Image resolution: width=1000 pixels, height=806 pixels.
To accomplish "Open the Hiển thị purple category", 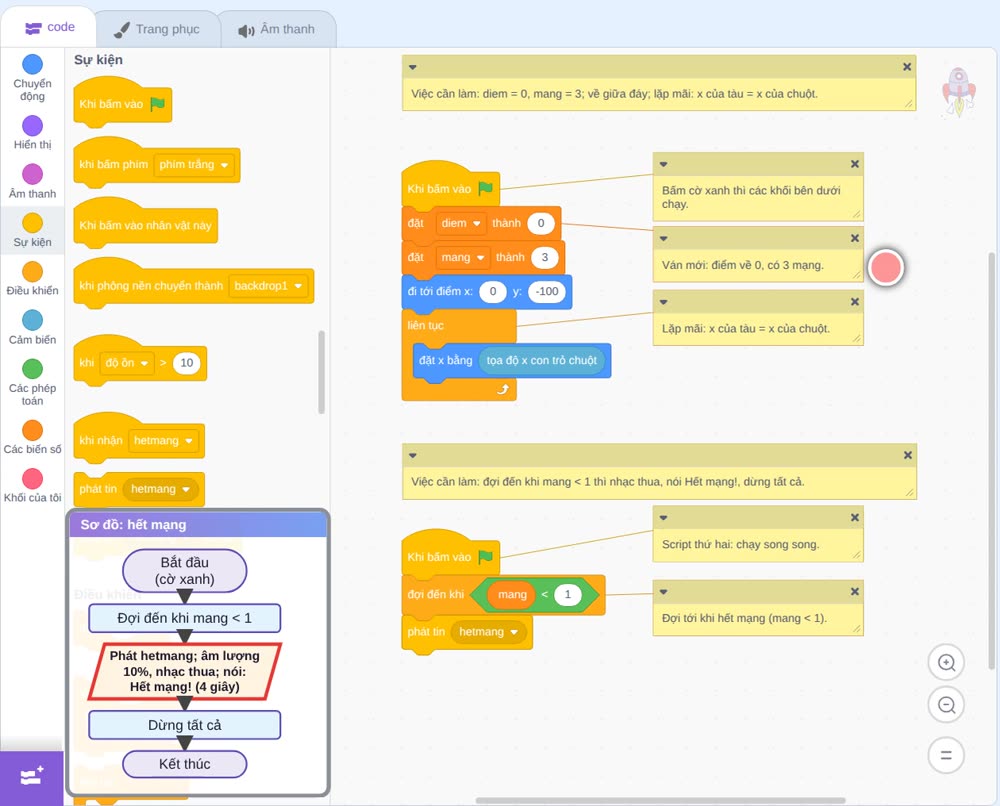I will pyautogui.click(x=33, y=126).
